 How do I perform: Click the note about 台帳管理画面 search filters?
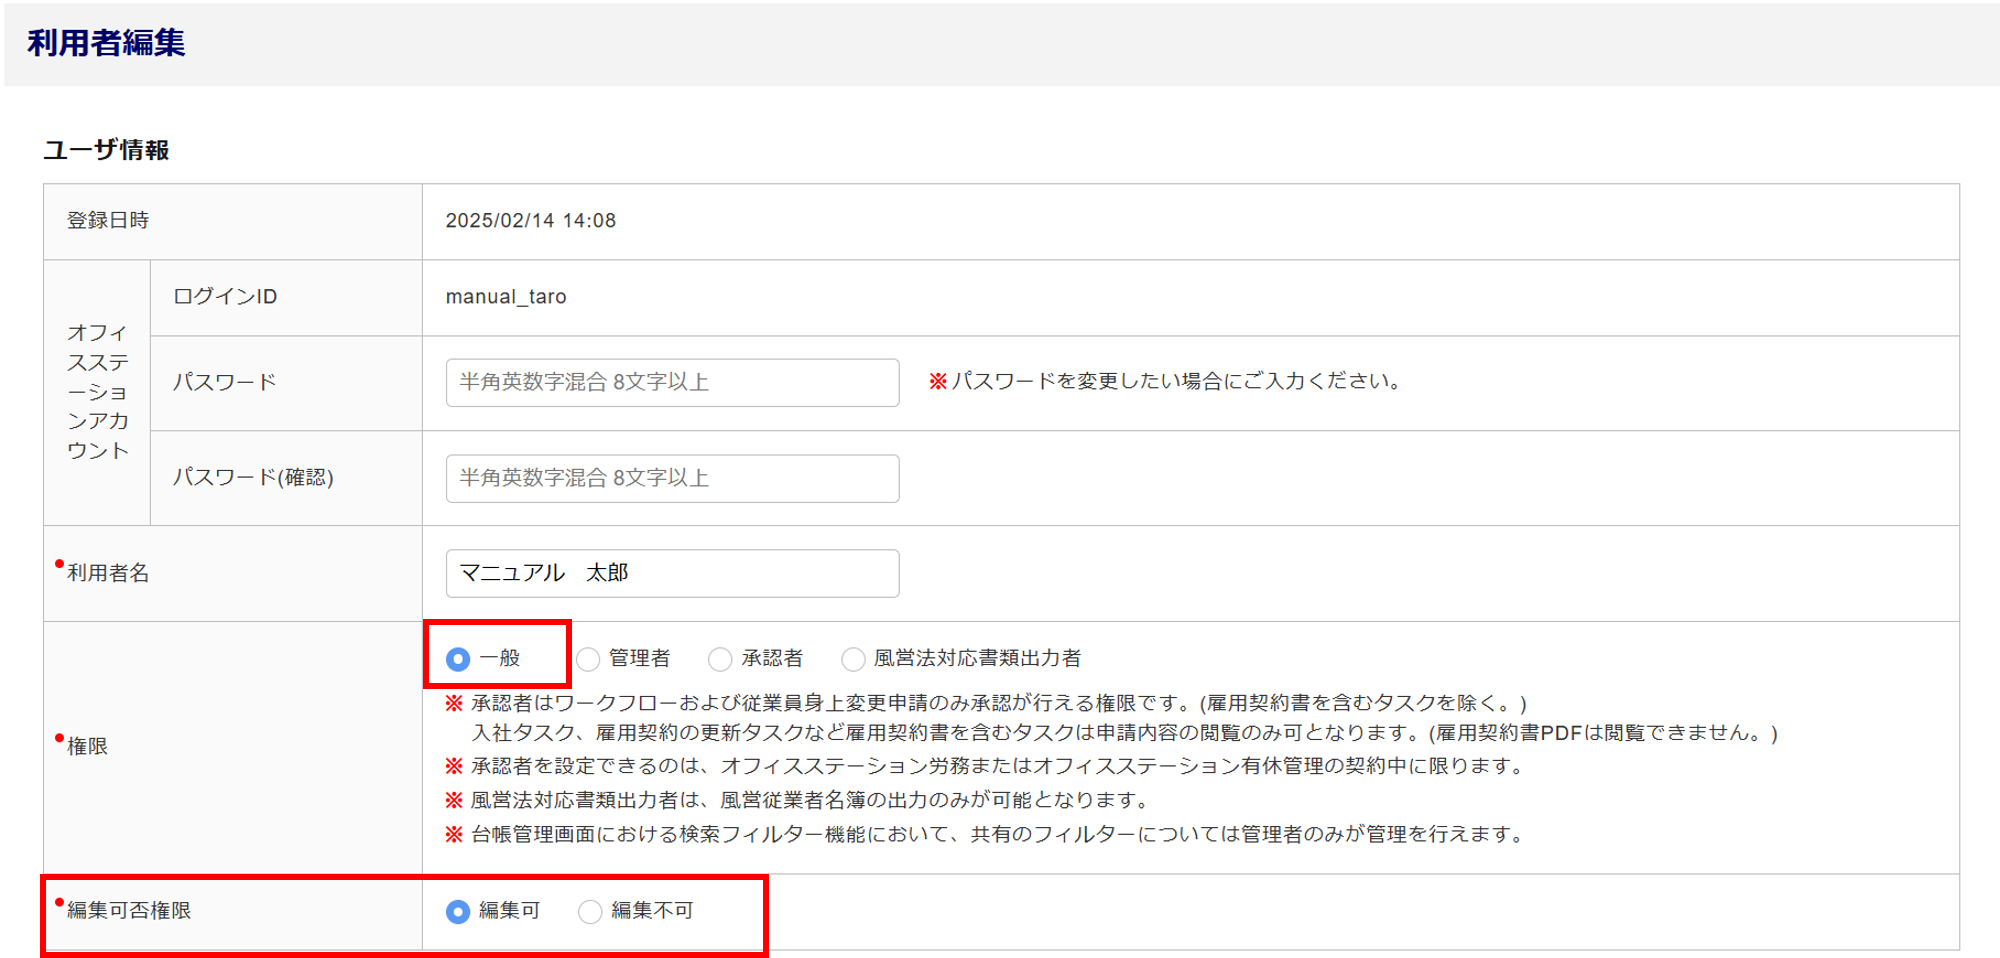tap(995, 834)
